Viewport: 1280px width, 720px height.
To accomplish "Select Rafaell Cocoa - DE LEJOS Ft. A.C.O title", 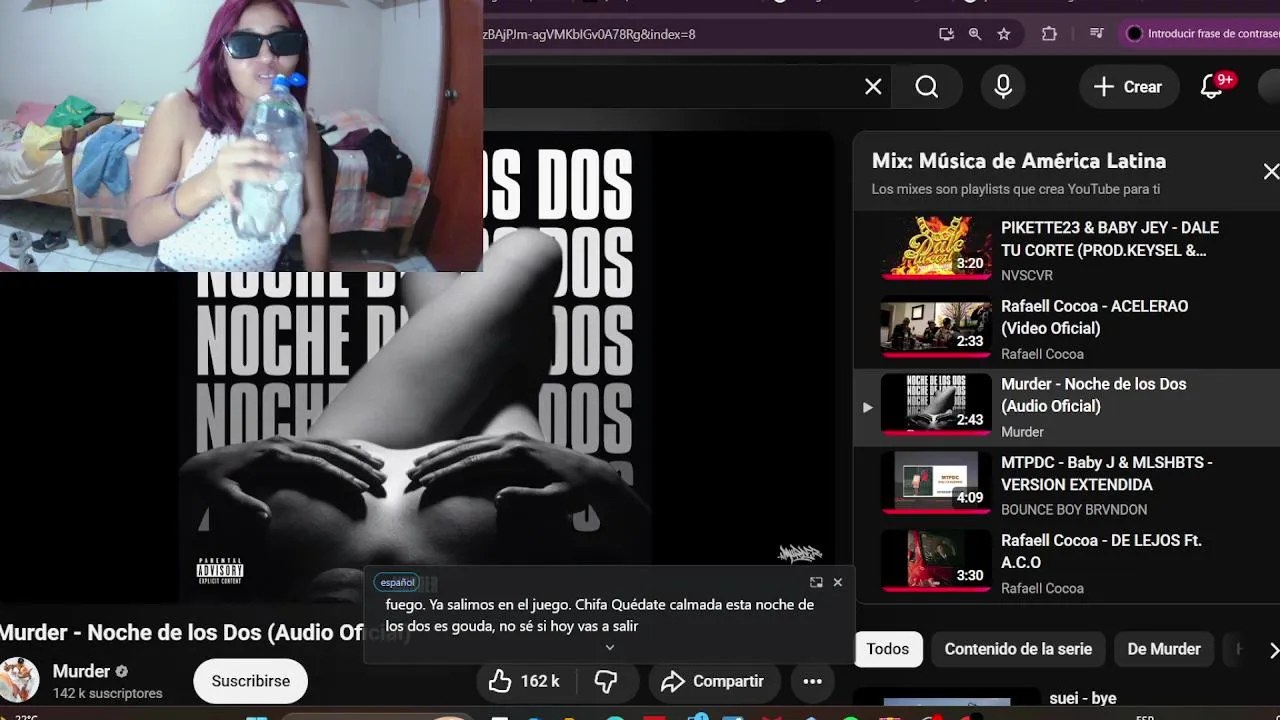I will coord(1101,551).
